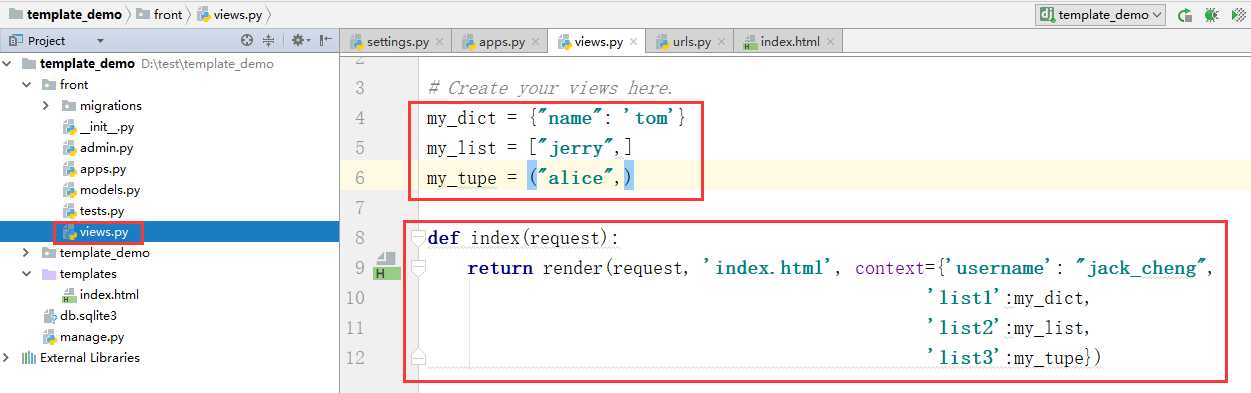The height and width of the screenshot is (393, 1251).
Task: Collapse the front folder
Action: [x=28, y=84]
